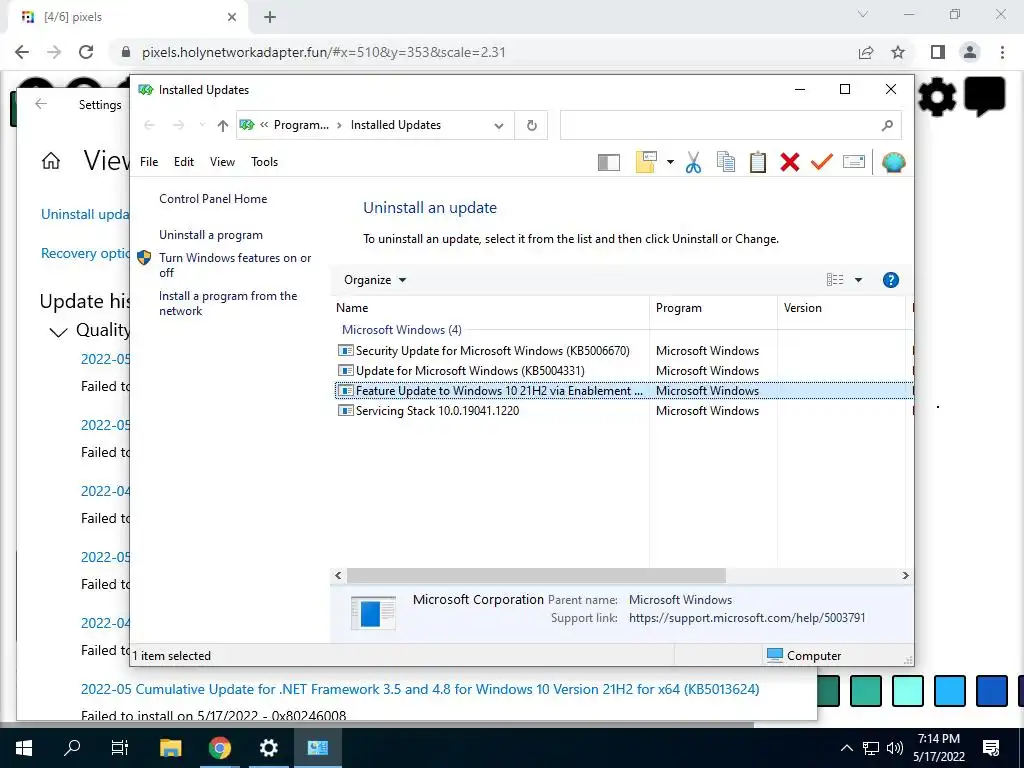1024x768 pixels.
Task: Open the Move To dropdown arrow in toolbar
Action: pos(670,162)
